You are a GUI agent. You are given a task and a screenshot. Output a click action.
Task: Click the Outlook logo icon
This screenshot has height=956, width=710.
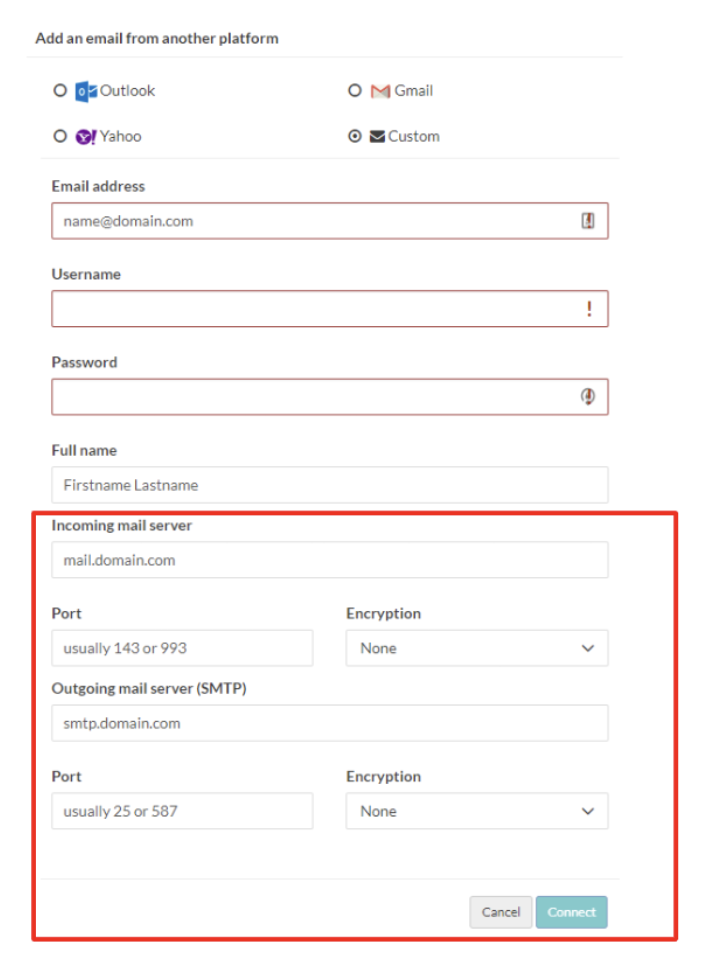point(86,91)
